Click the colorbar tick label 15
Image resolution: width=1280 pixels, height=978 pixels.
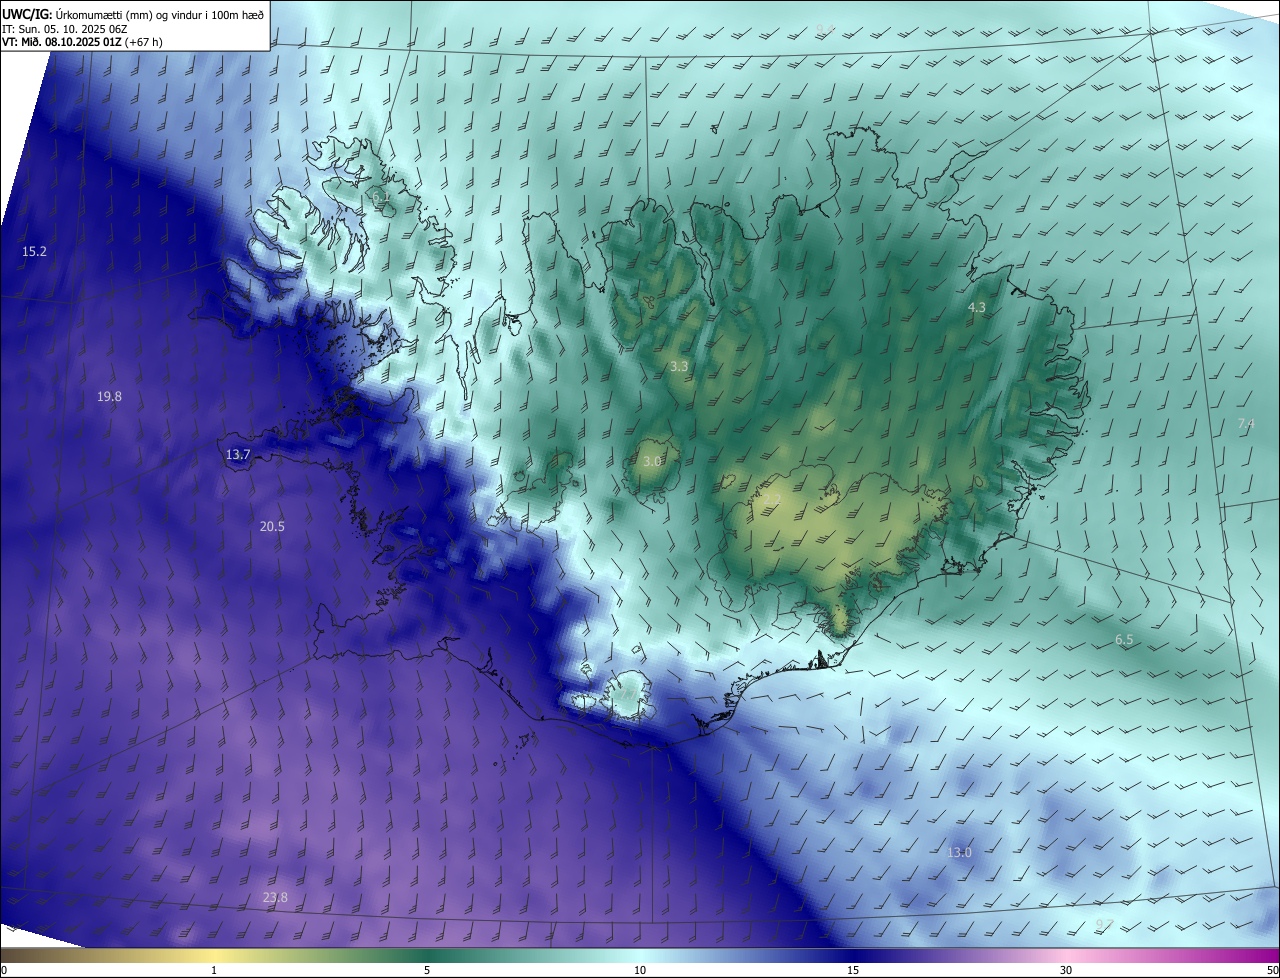coord(853,970)
